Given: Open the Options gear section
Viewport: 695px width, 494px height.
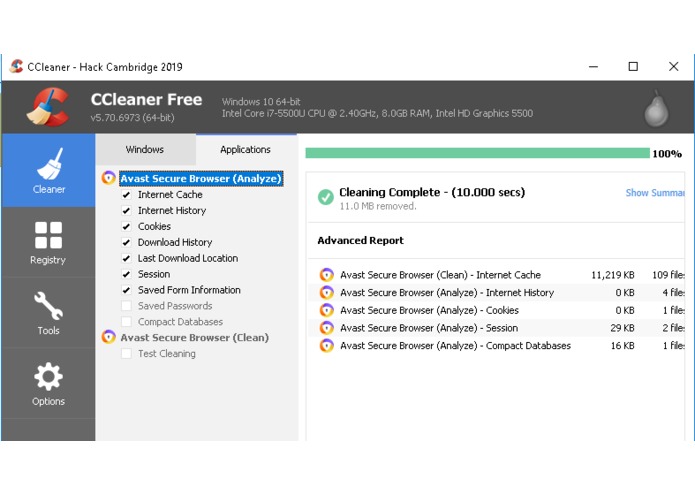Looking at the screenshot, I should tap(48, 384).
